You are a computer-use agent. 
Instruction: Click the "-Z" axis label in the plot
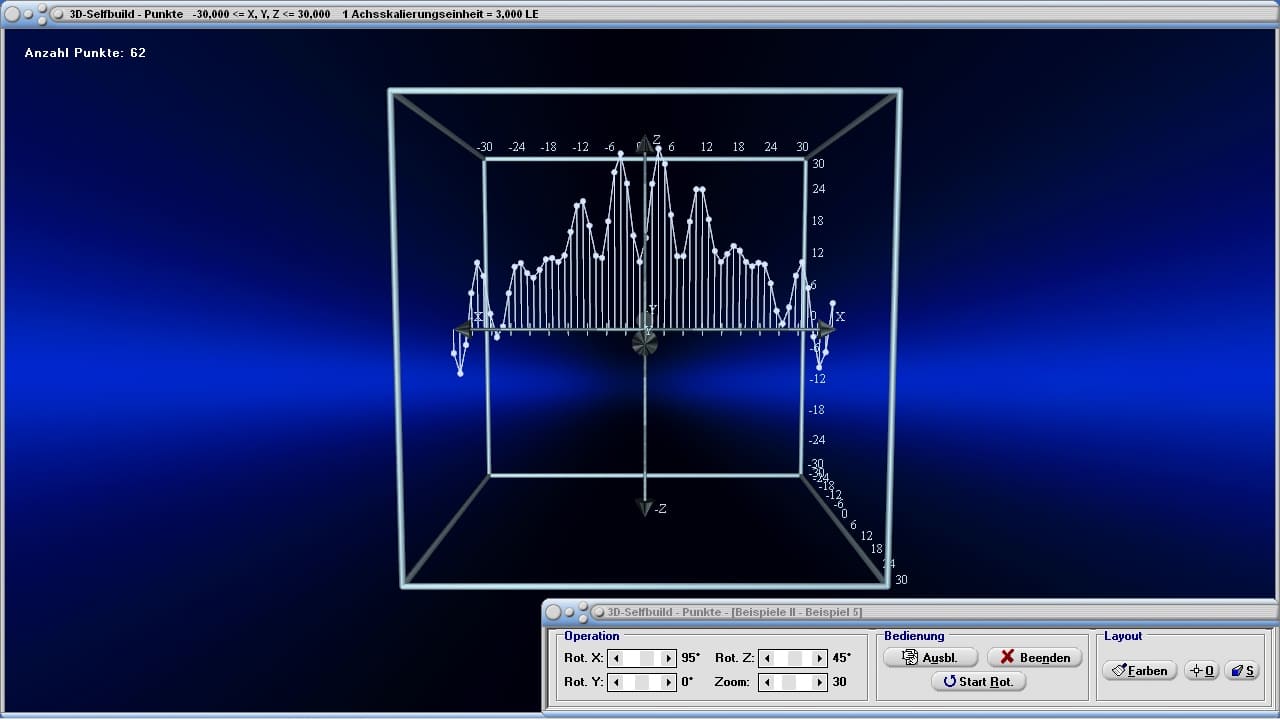click(660, 509)
